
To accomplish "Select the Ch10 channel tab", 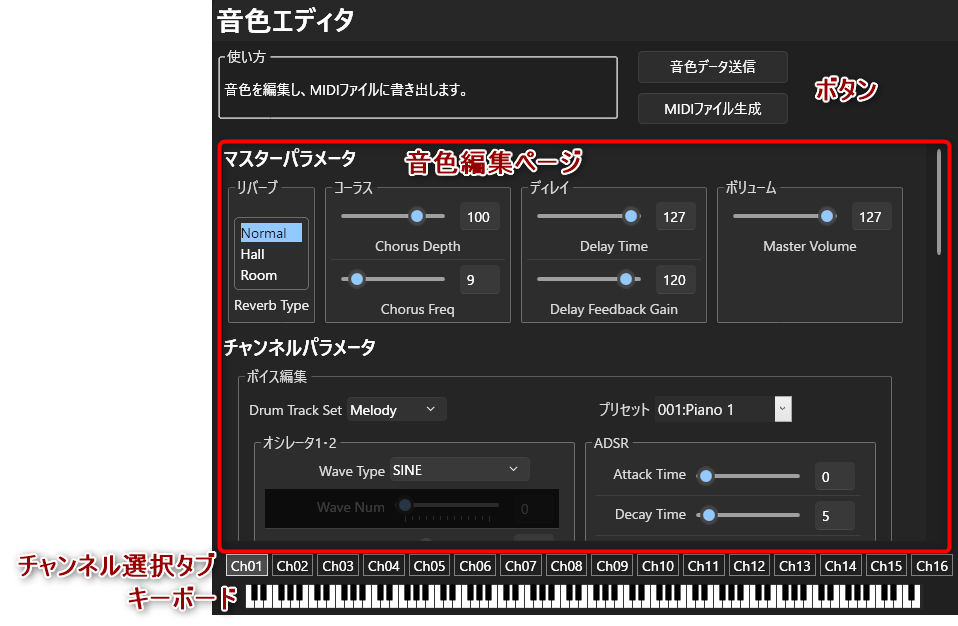I will point(658,566).
